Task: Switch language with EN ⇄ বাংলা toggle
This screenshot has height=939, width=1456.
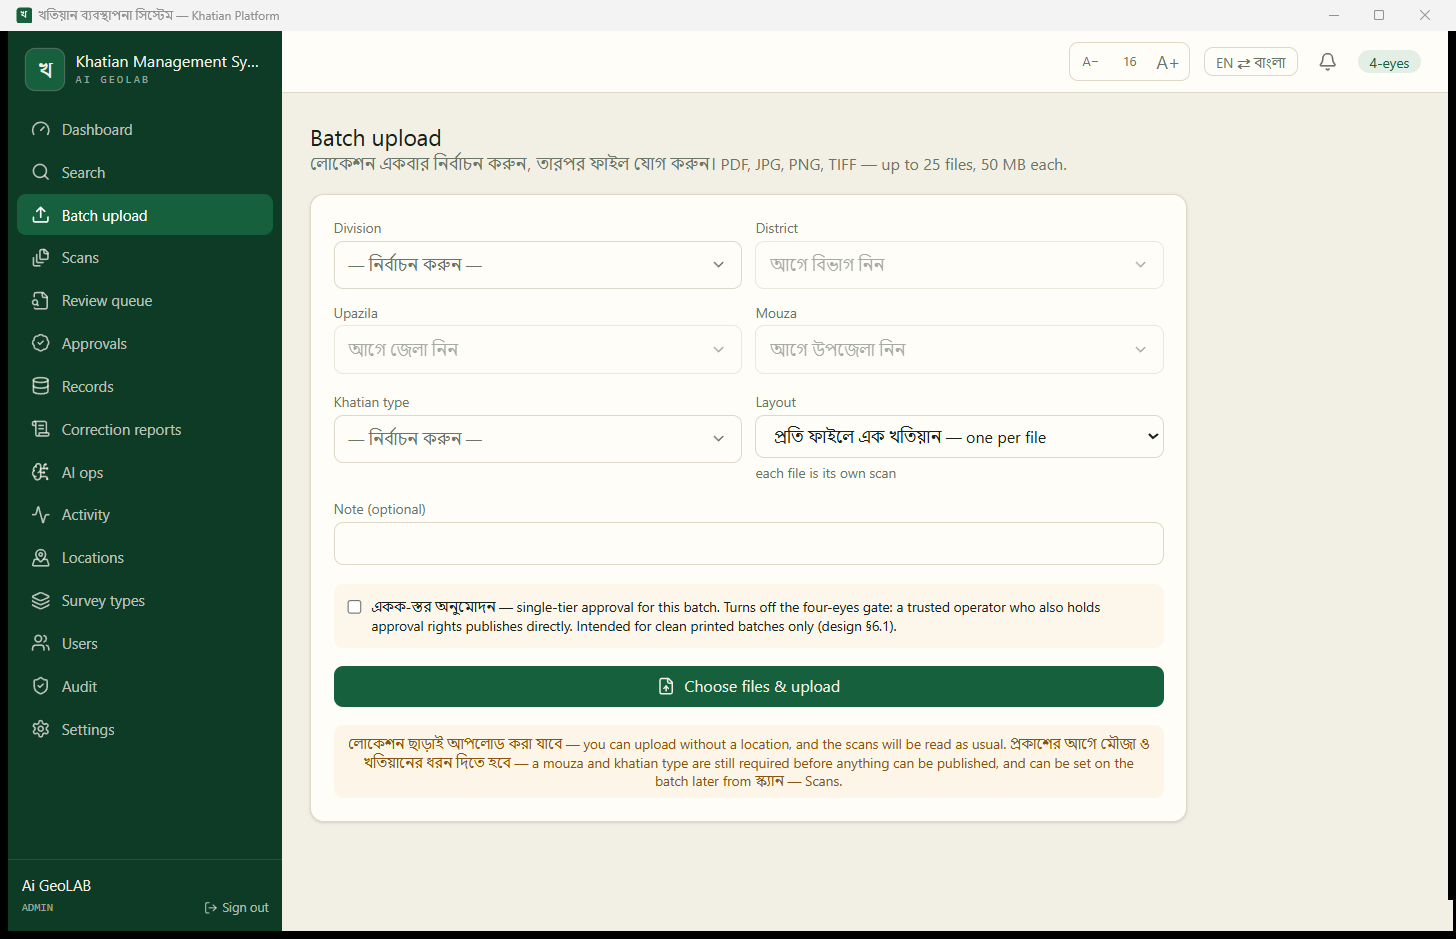Action: pos(1251,62)
